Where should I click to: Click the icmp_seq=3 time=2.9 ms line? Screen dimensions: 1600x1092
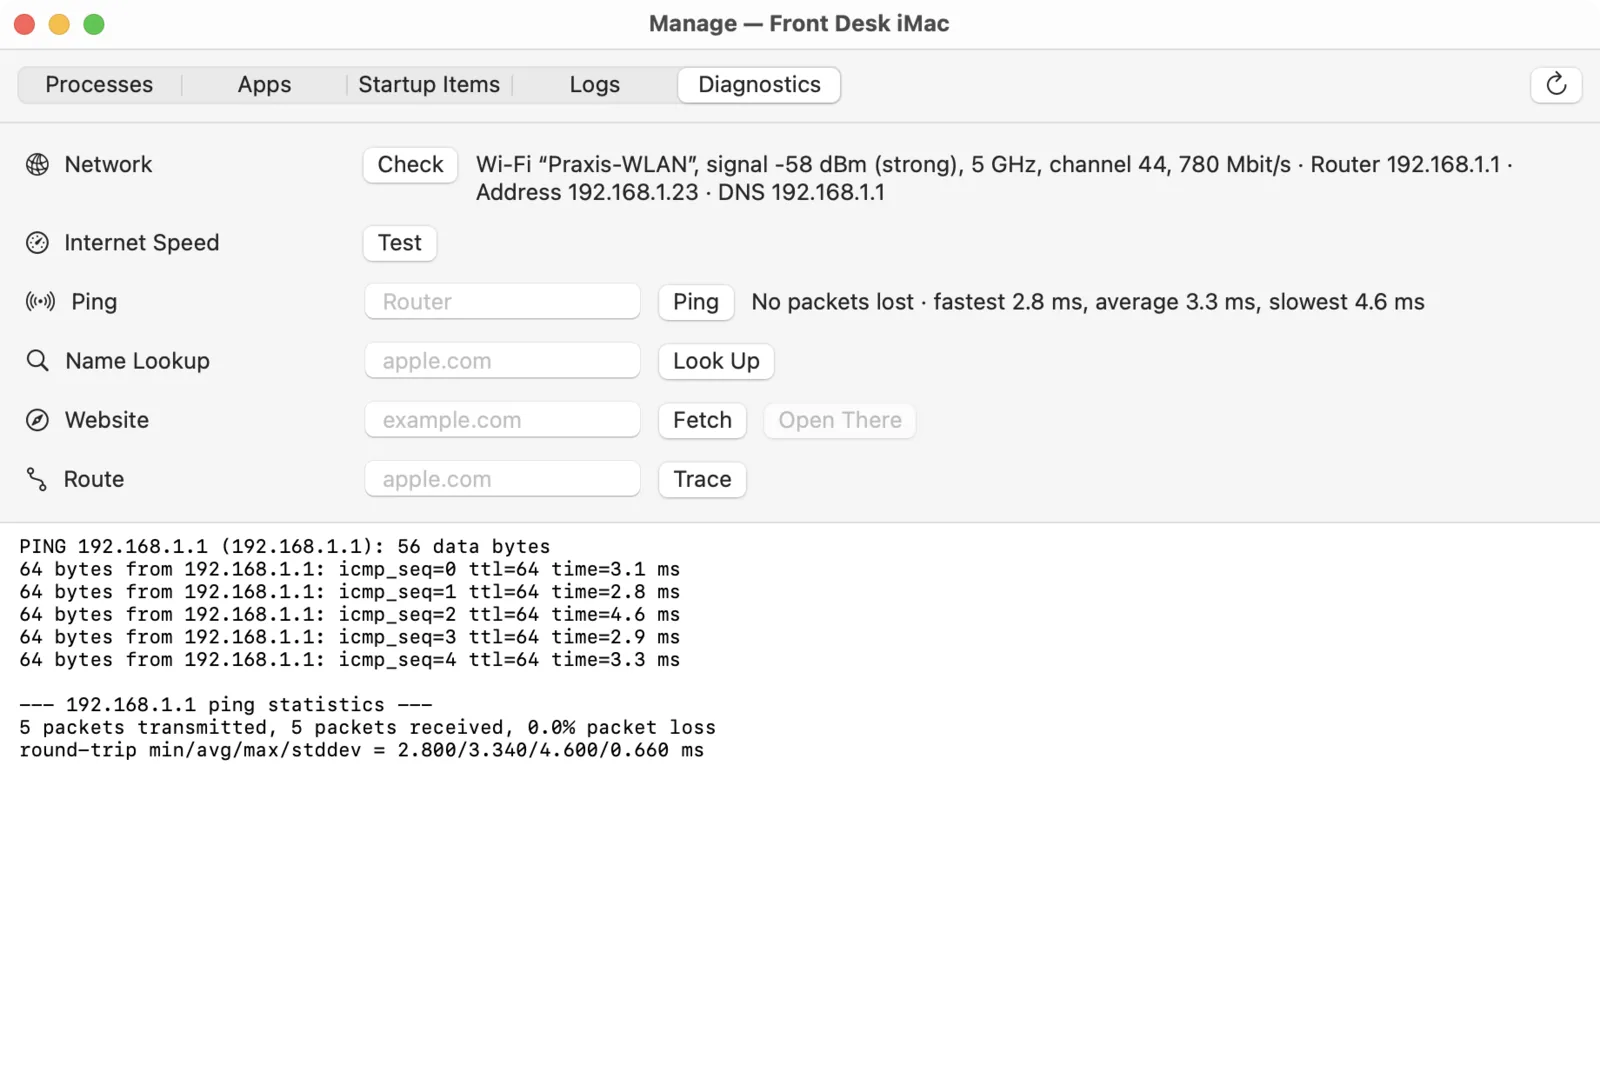coord(350,637)
